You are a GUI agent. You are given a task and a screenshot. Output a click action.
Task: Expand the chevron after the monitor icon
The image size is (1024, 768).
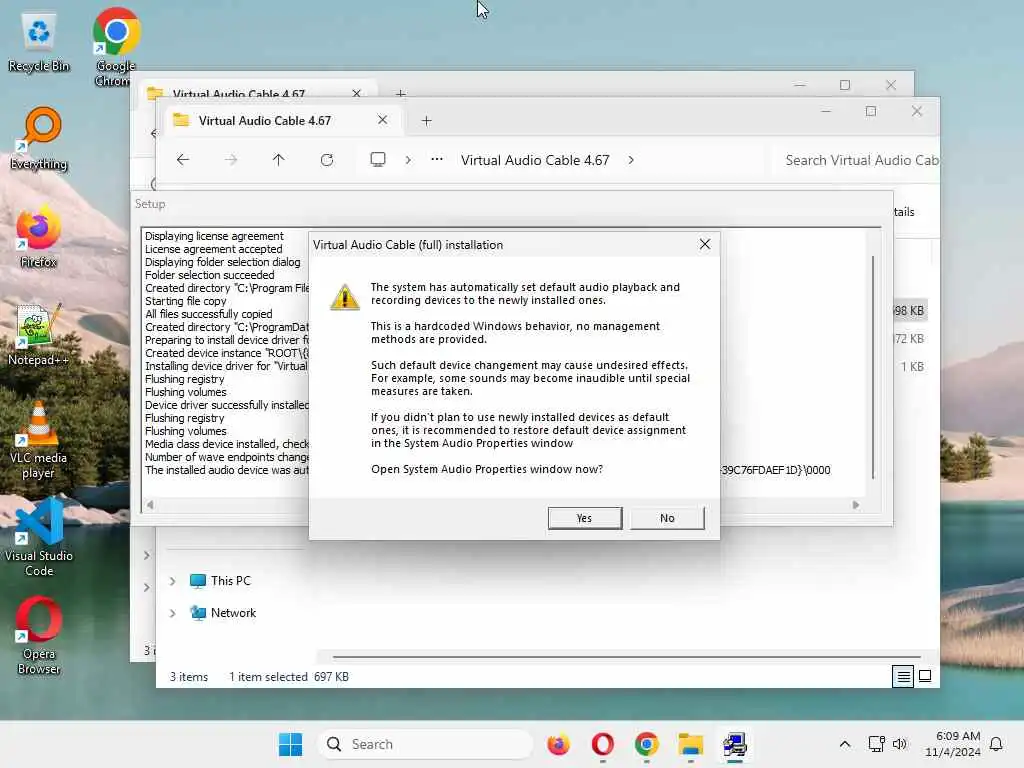point(408,160)
